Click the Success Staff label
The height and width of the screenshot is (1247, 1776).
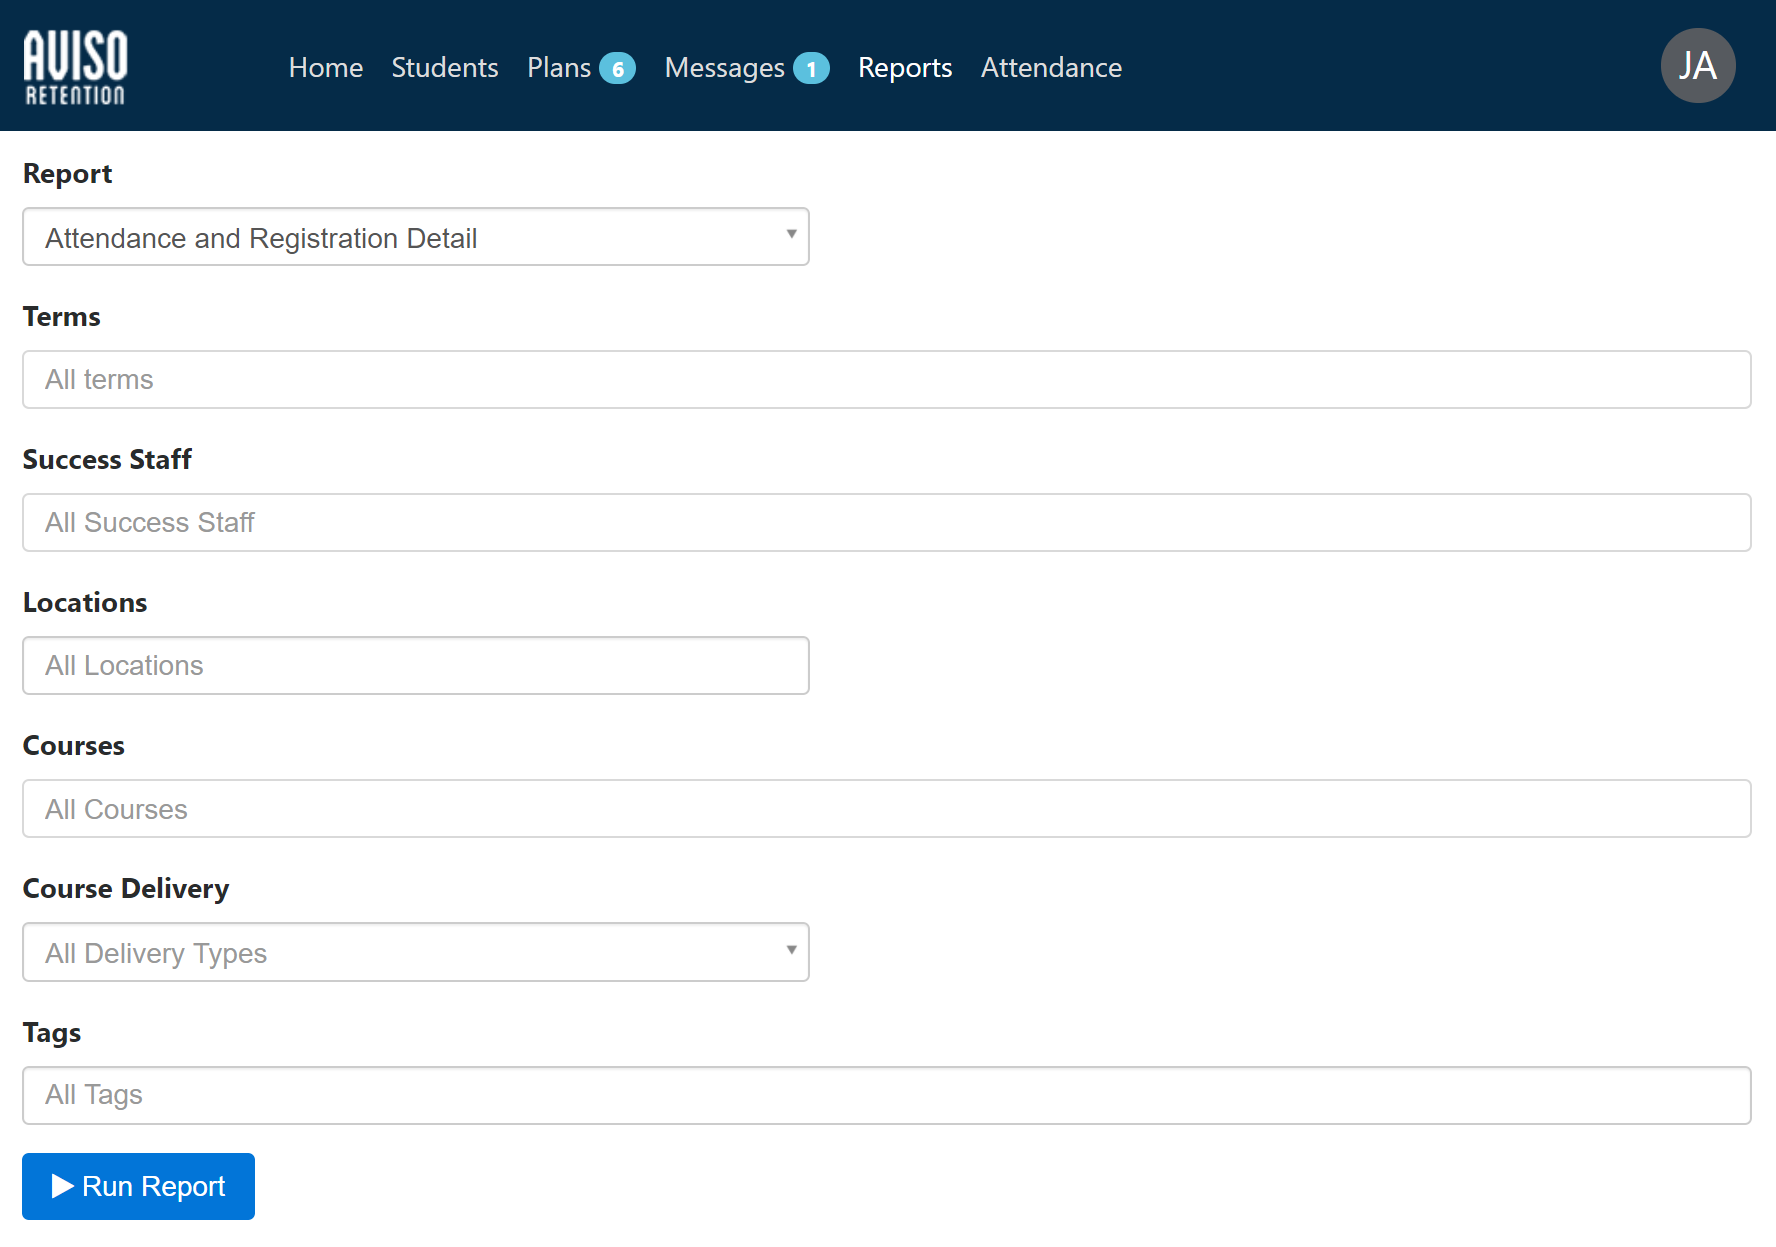pyautogui.click(x=107, y=460)
